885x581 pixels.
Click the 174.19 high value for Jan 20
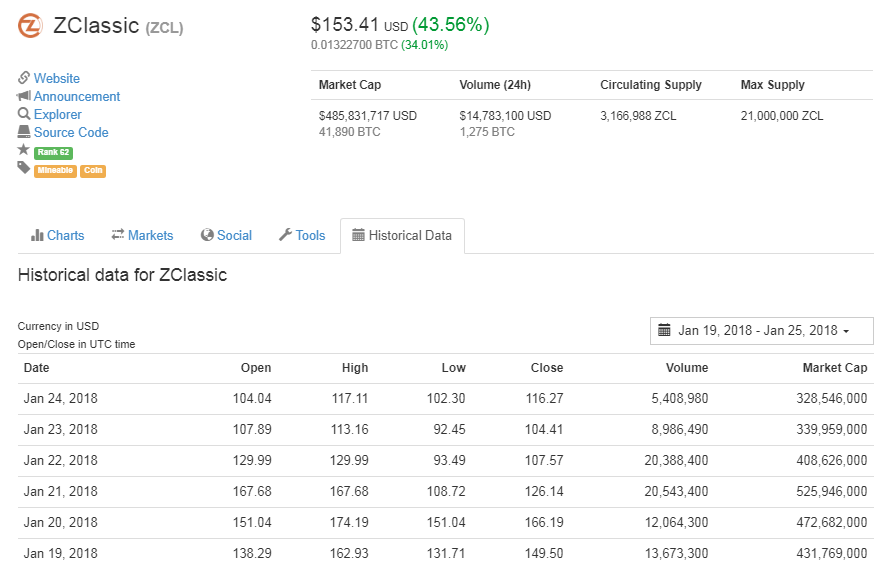tap(349, 523)
